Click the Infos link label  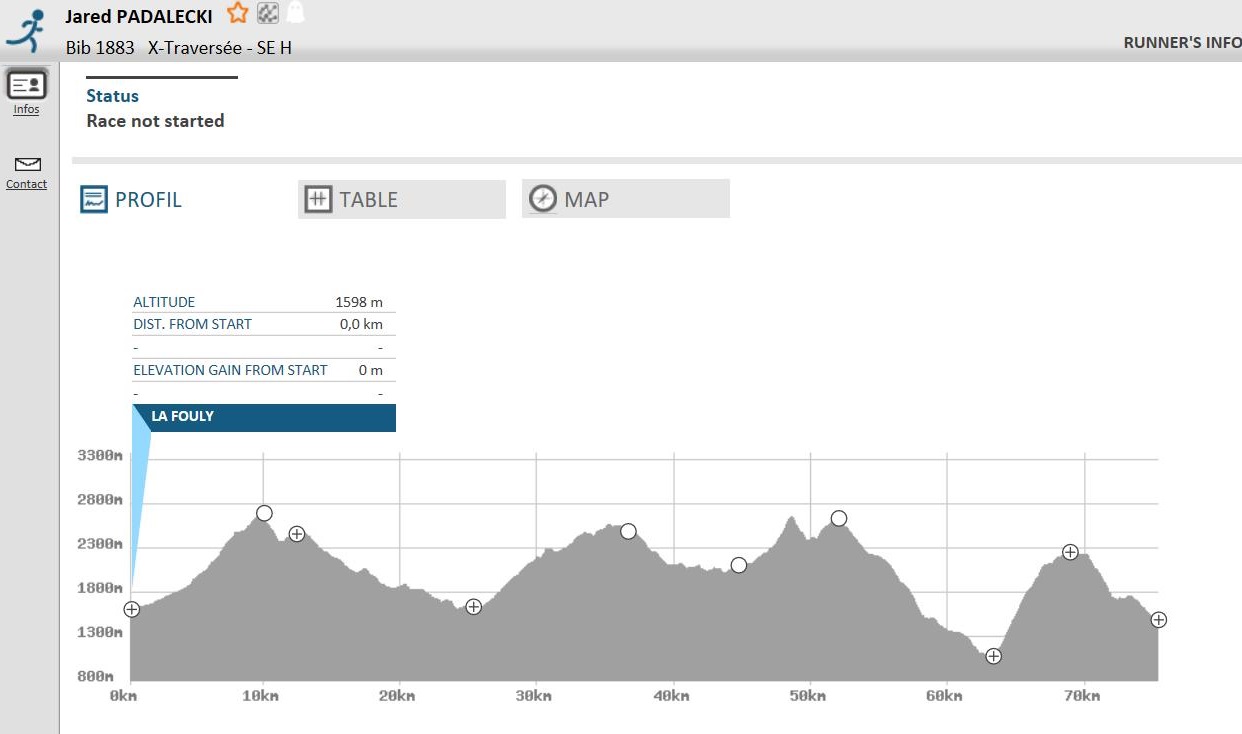pyautogui.click(x=26, y=110)
